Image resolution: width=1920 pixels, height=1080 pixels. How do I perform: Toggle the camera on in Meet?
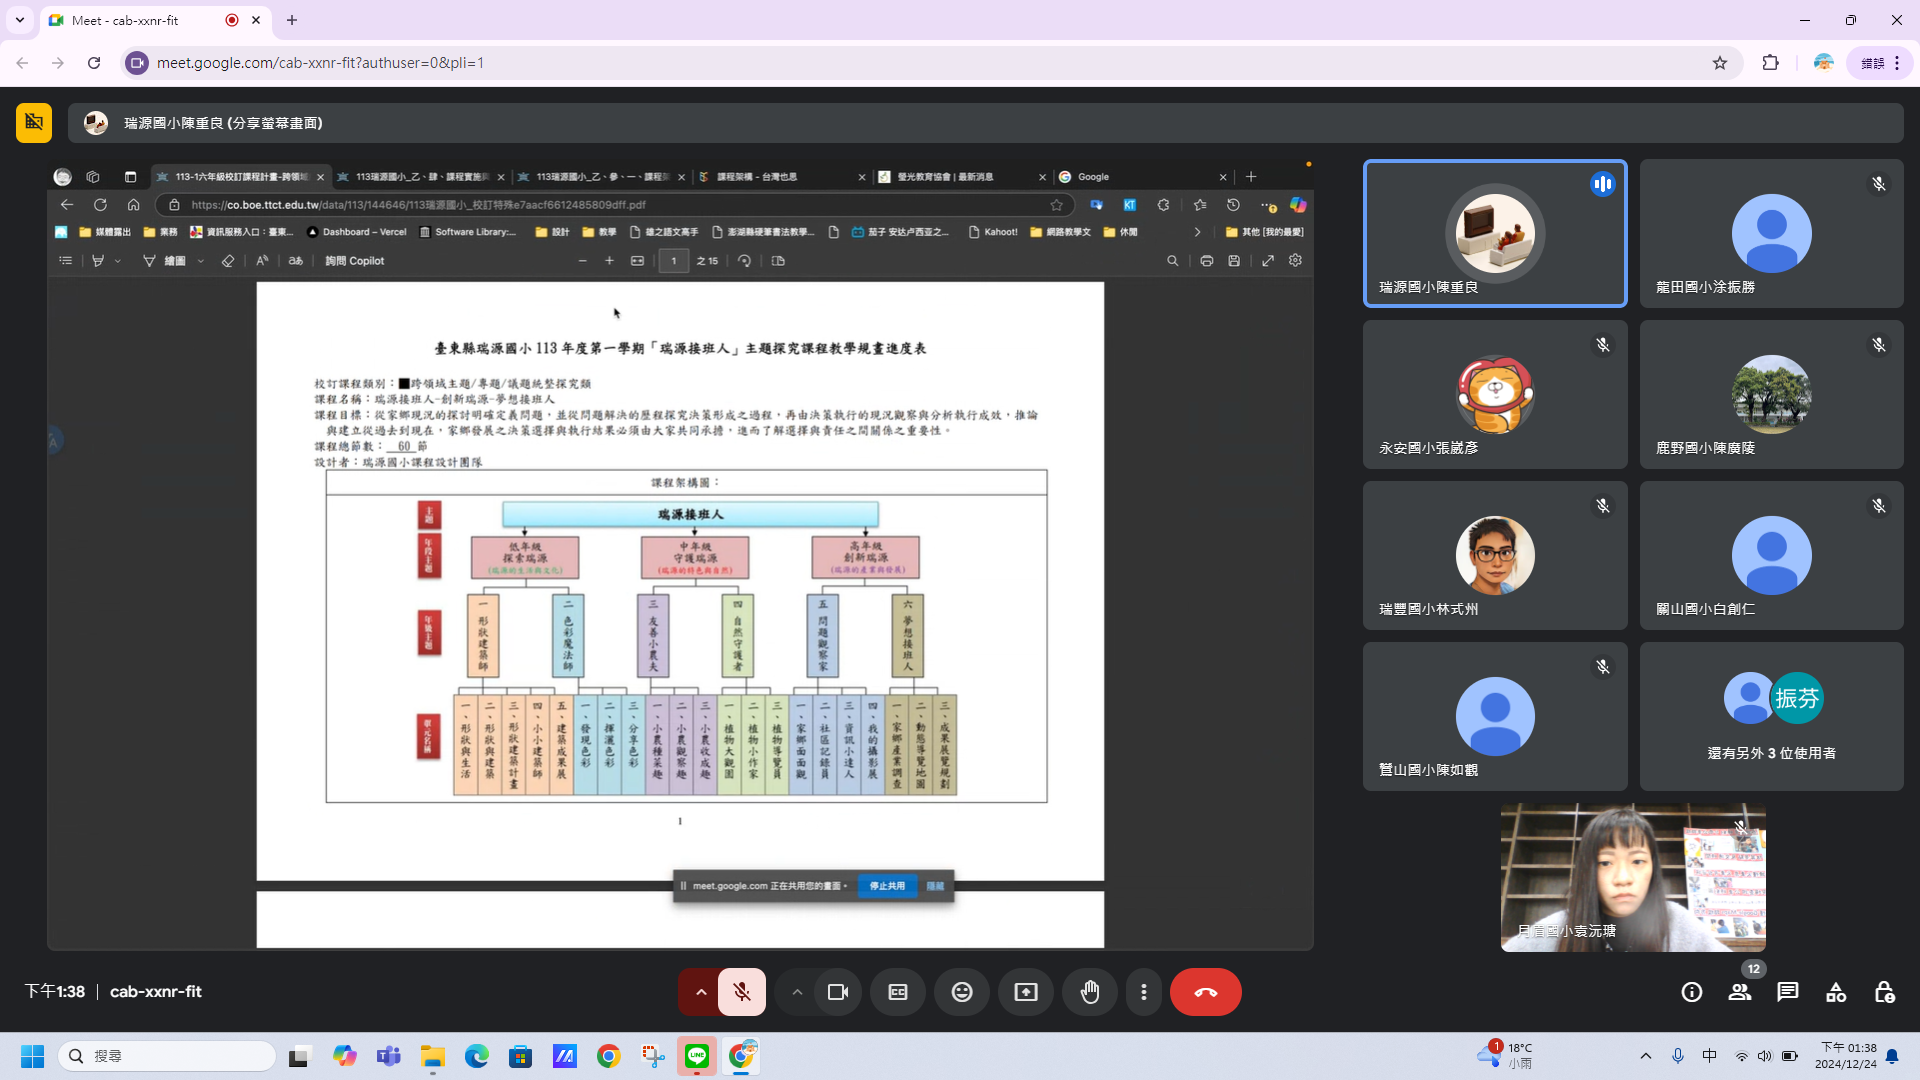coord(838,992)
